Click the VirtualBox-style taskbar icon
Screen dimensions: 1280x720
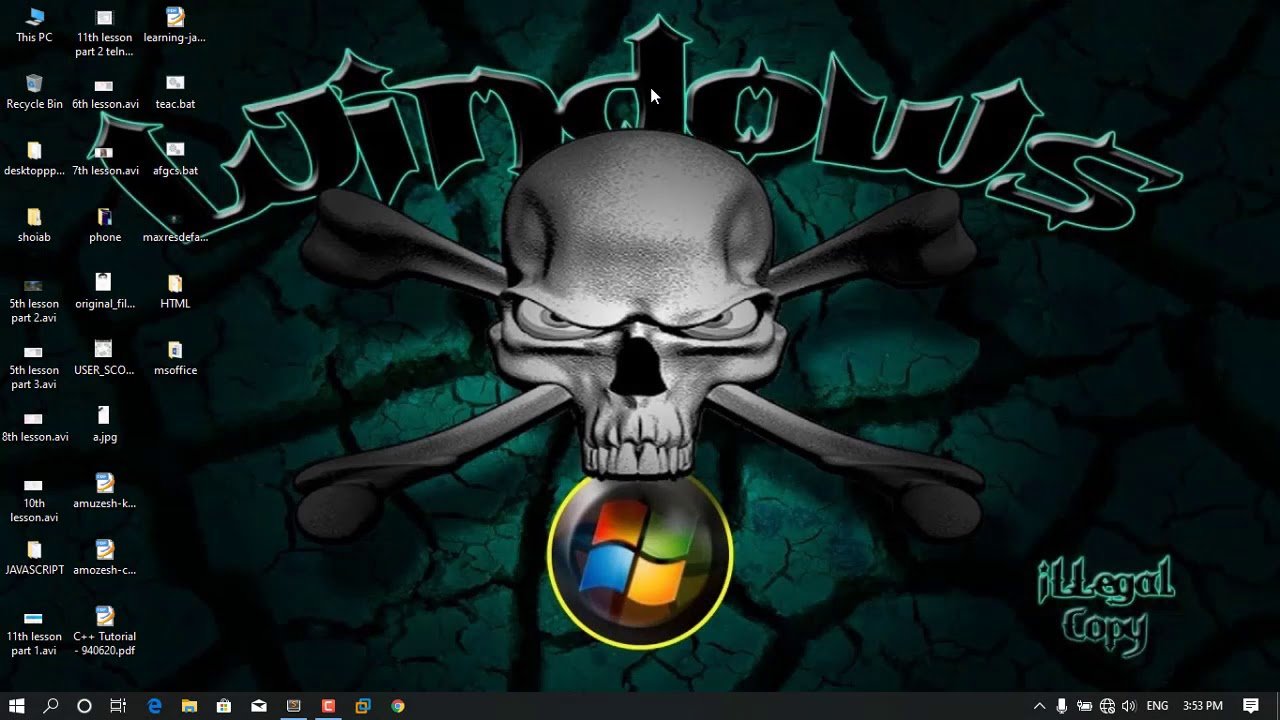coord(363,706)
